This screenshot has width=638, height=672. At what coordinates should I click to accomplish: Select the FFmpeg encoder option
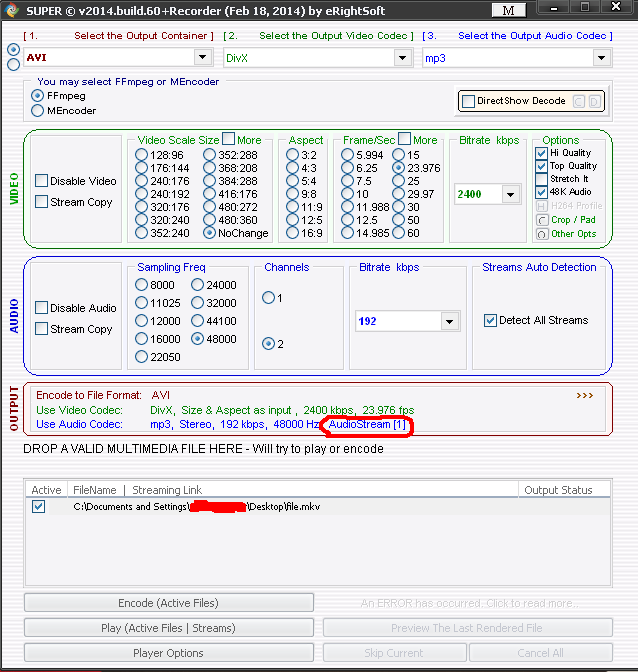tap(38, 96)
